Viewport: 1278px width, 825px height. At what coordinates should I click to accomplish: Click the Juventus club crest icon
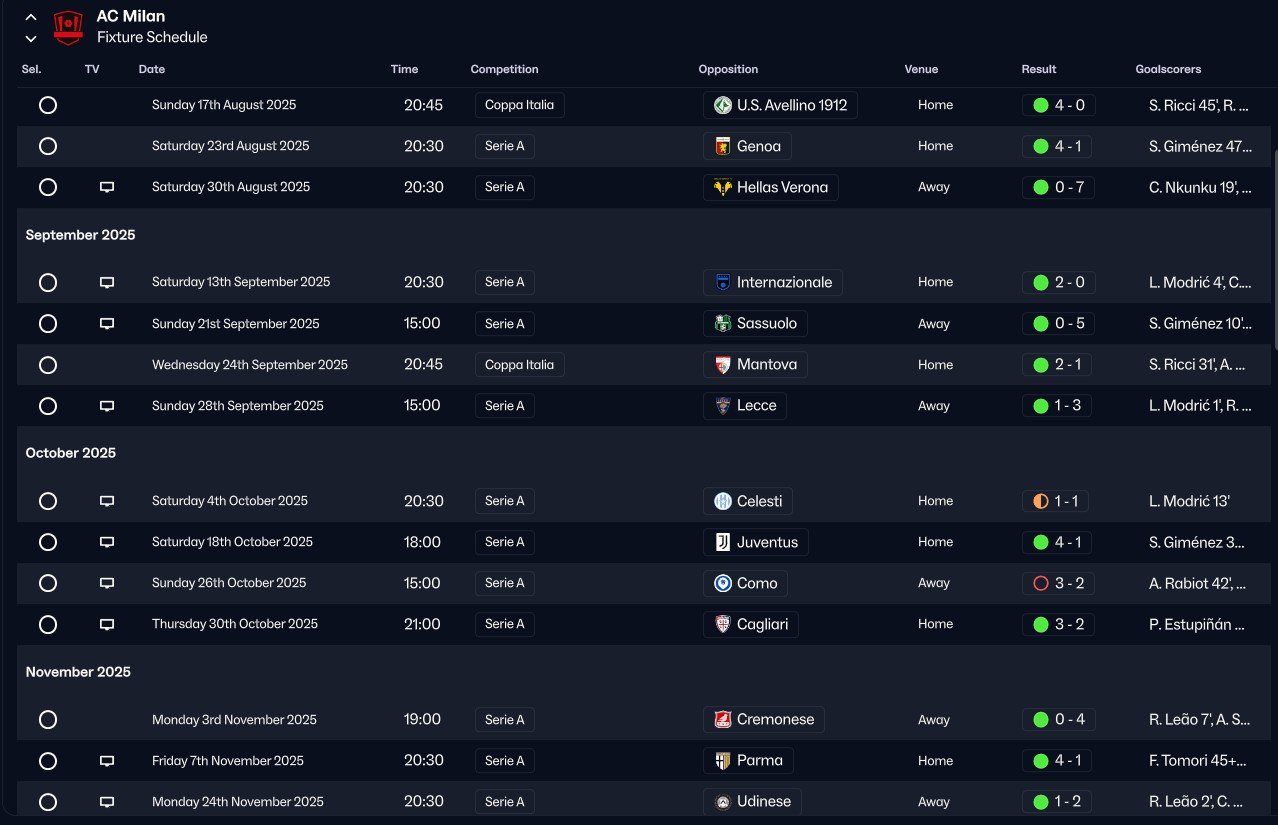tap(723, 542)
